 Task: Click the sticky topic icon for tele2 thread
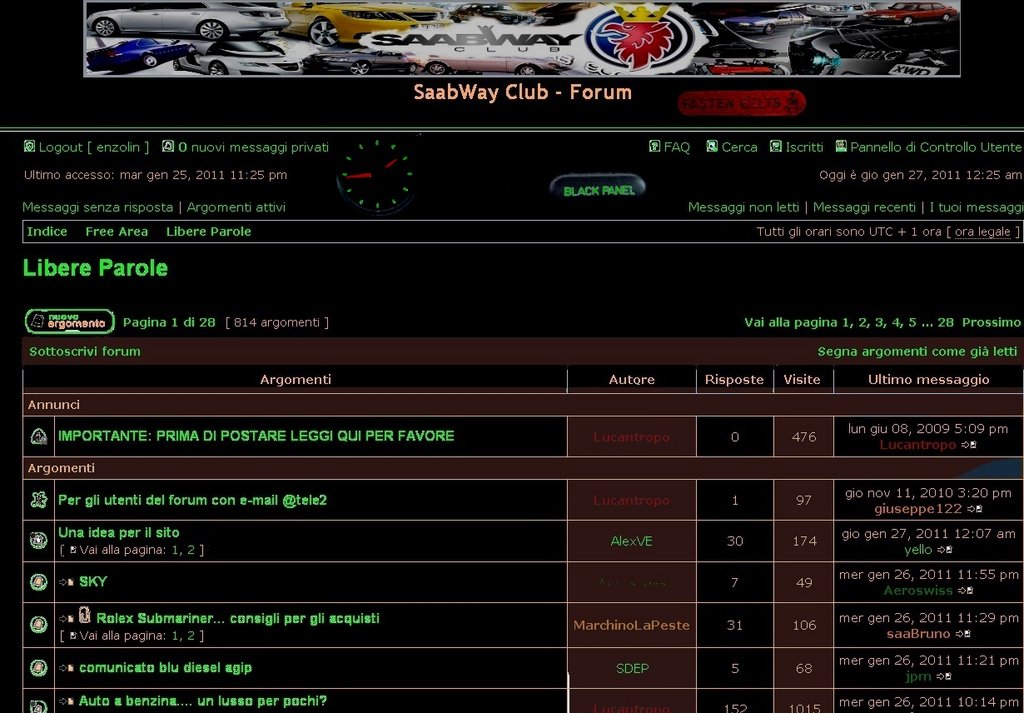point(39,500)
